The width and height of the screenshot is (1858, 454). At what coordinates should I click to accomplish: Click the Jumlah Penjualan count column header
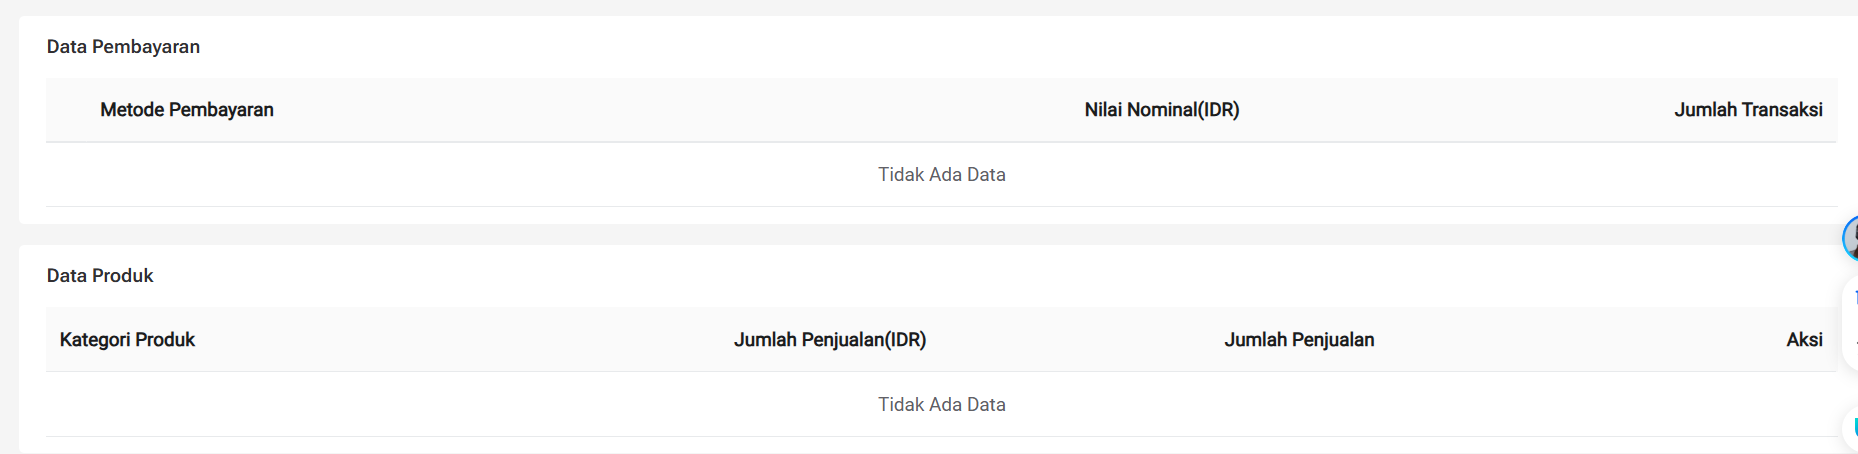(1299, 340)
